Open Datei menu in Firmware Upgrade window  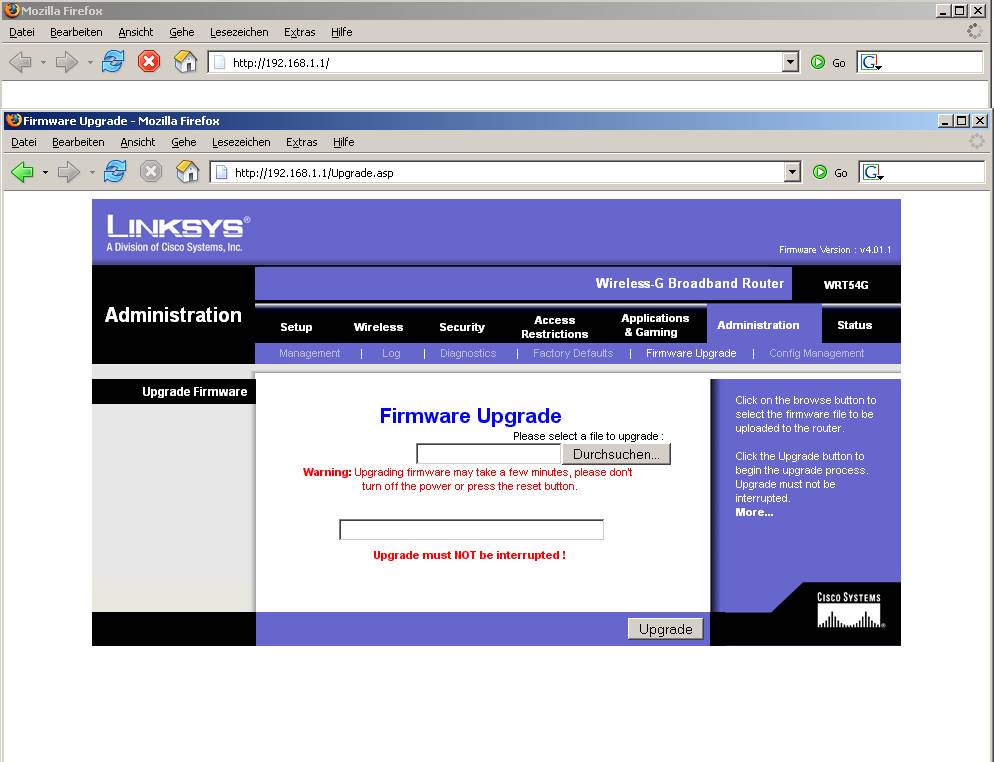coord(24,142)
